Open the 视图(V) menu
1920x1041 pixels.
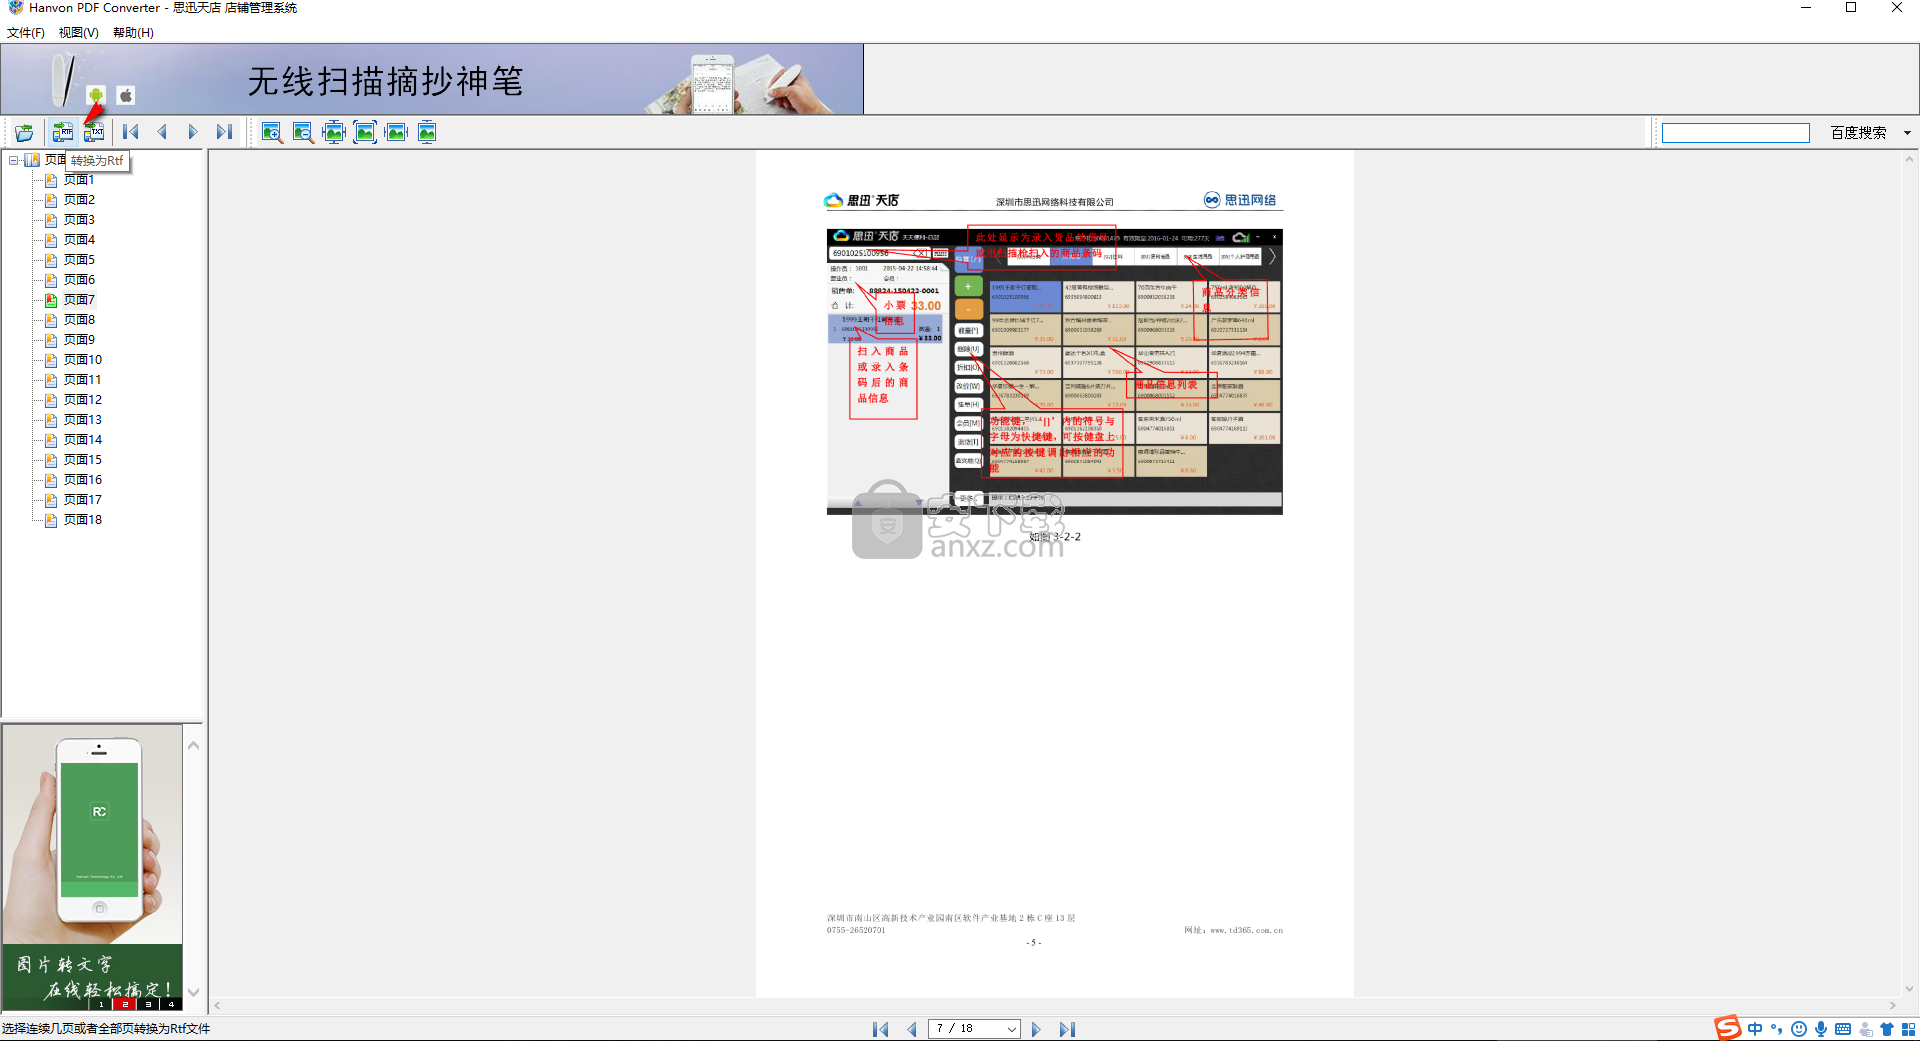pyautogui.click(x=78, y=33)
